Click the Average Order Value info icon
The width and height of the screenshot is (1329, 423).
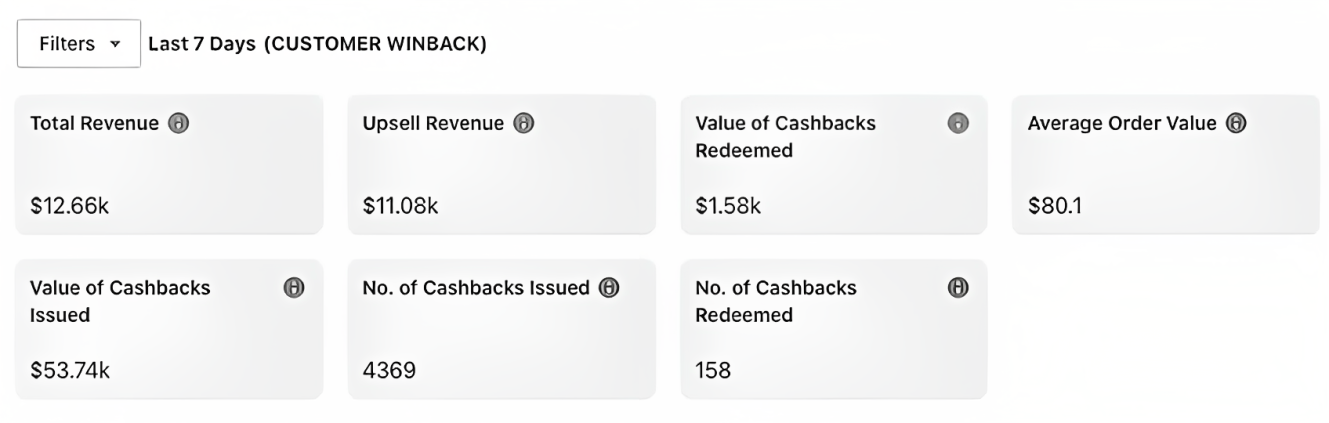[x=1236, y=124]
